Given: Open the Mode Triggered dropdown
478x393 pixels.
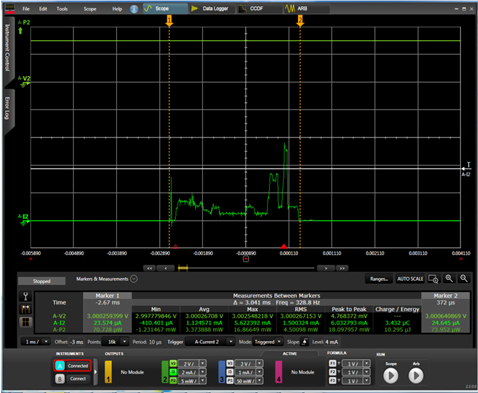Looking at the screenshot, I should pos(268,342).
